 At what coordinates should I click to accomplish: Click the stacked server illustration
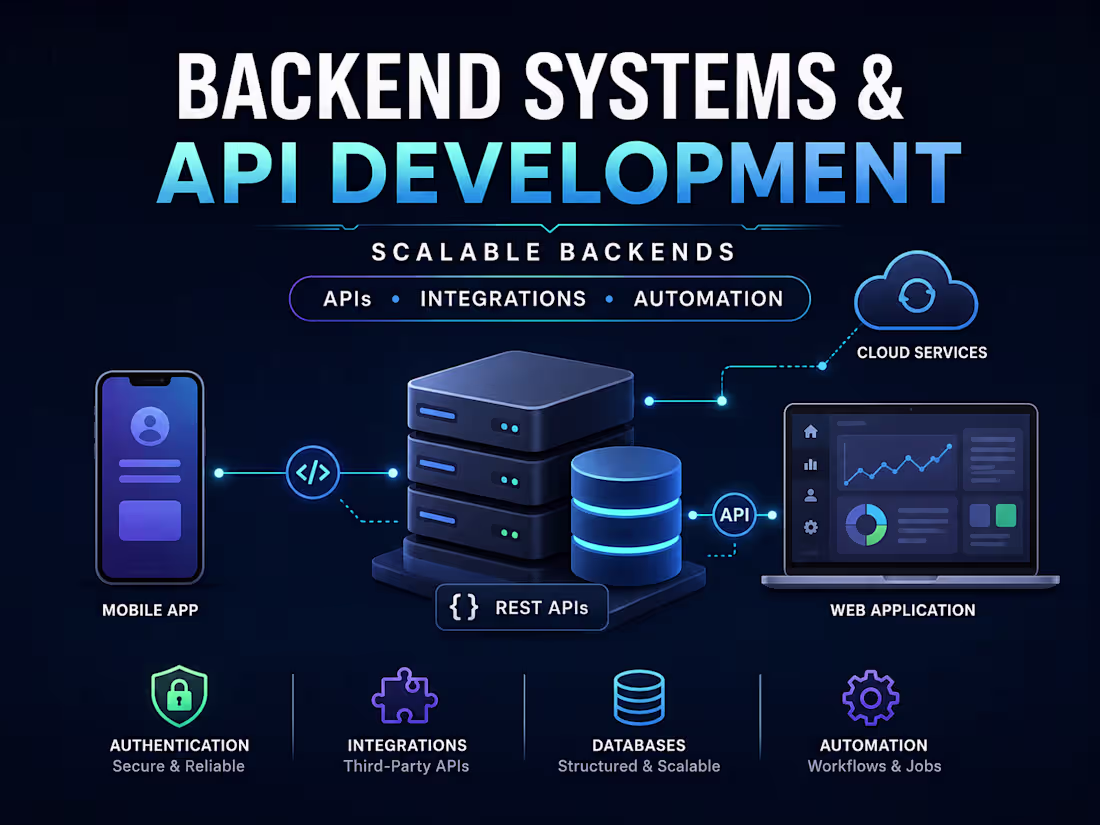point(521,456)
